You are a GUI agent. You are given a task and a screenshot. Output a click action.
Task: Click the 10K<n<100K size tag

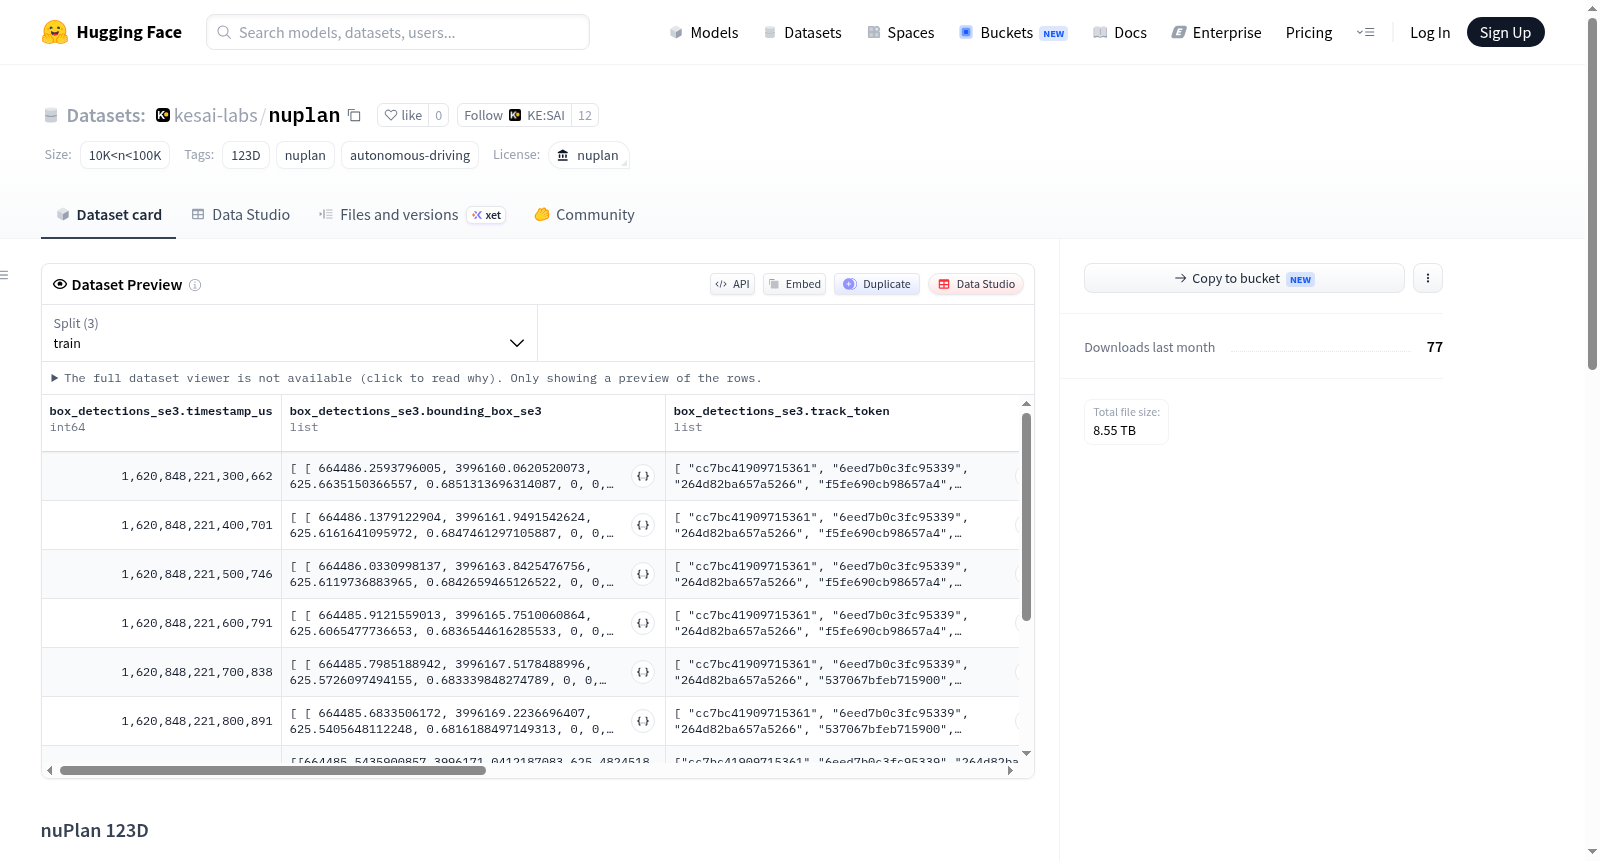pos(125,155)
